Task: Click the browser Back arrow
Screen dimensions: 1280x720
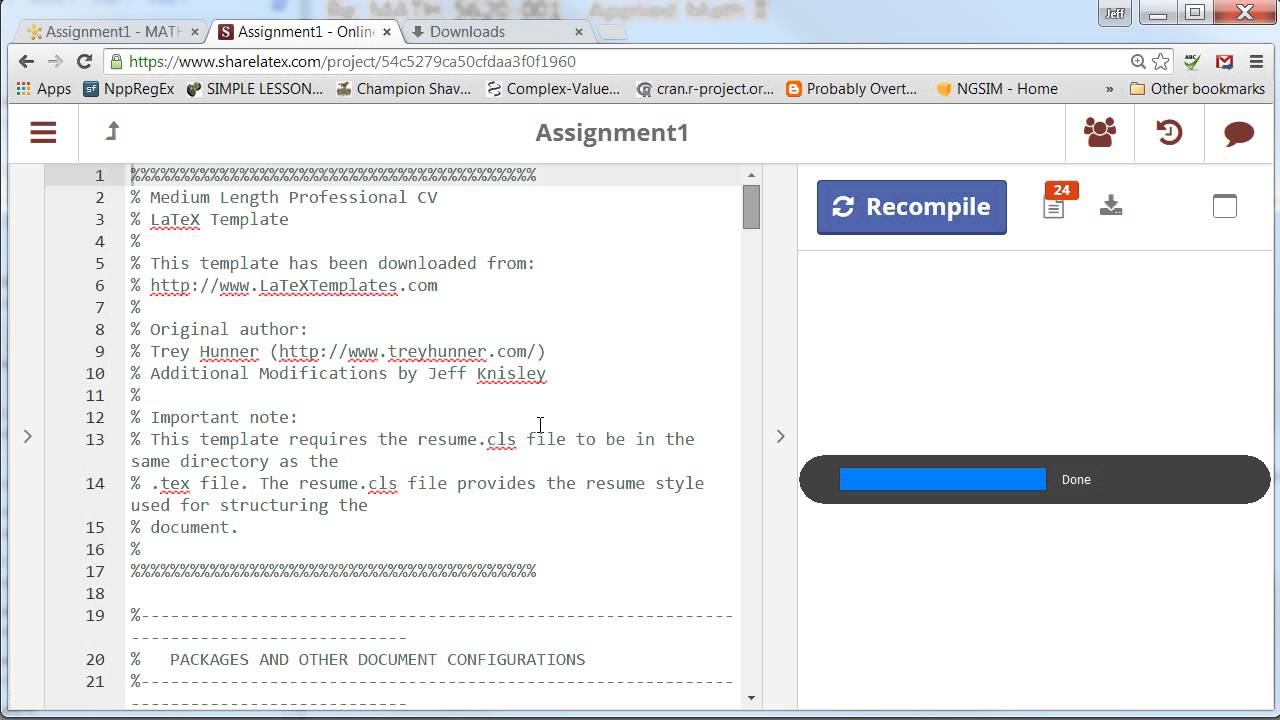Action: 27,61
